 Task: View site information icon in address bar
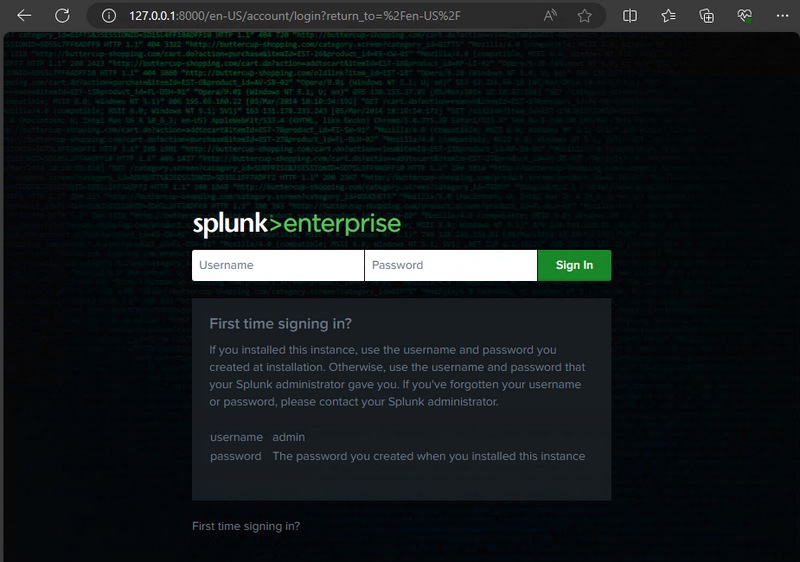coord(109,16)
